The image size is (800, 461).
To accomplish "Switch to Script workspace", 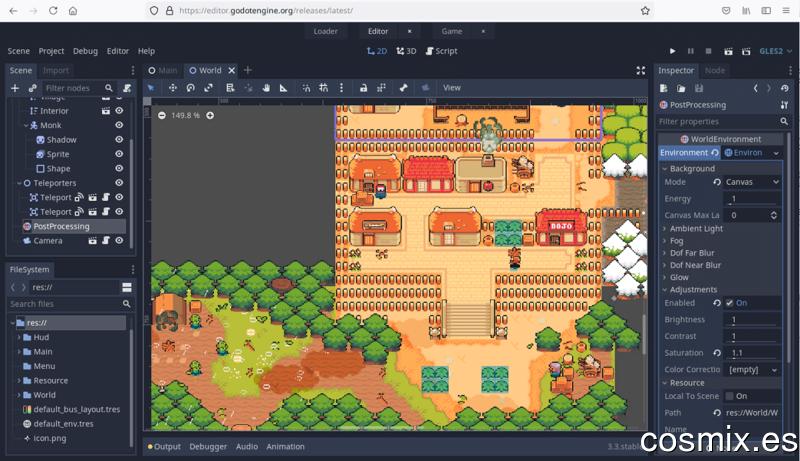I will [x=441, y=51].
